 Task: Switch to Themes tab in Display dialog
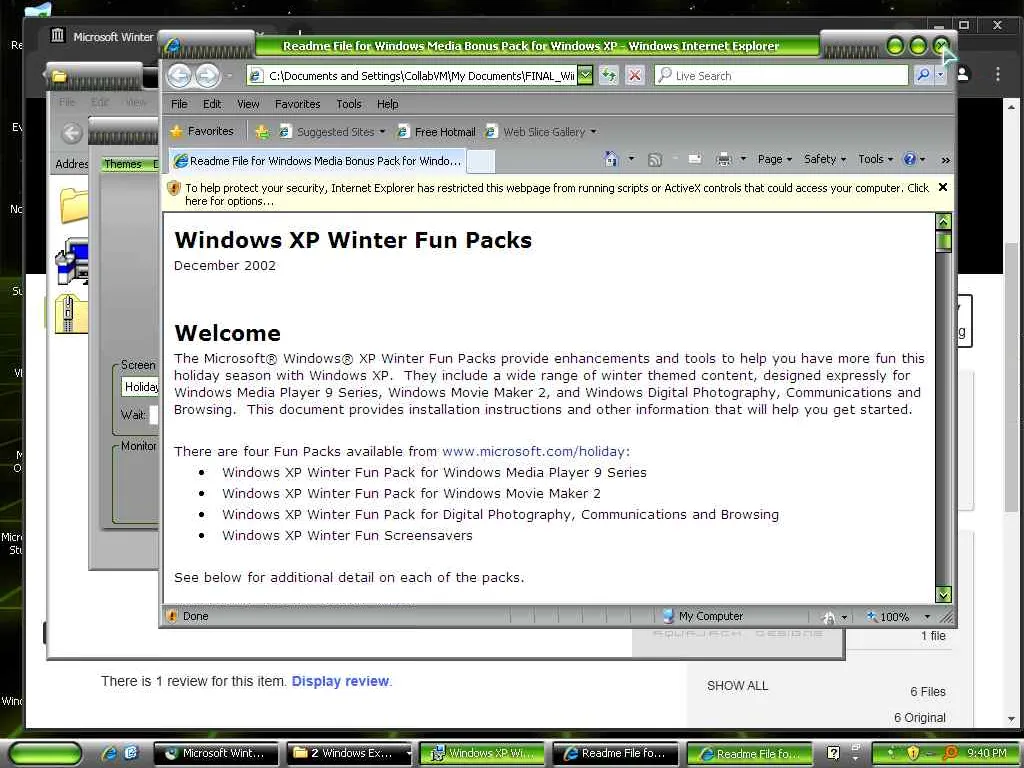click(x=123, y=164)
